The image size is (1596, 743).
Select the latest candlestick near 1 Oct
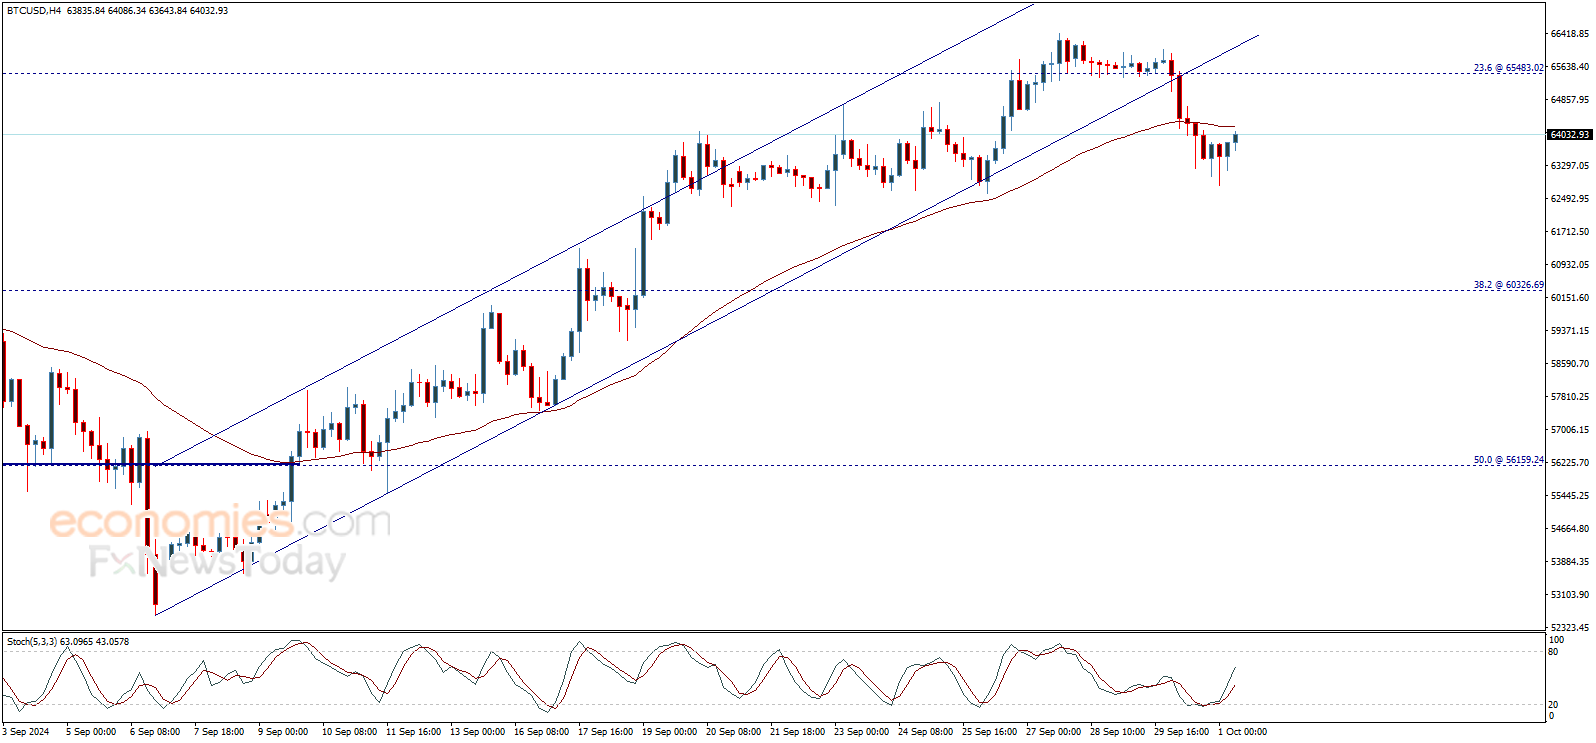tap(1236, 139)
